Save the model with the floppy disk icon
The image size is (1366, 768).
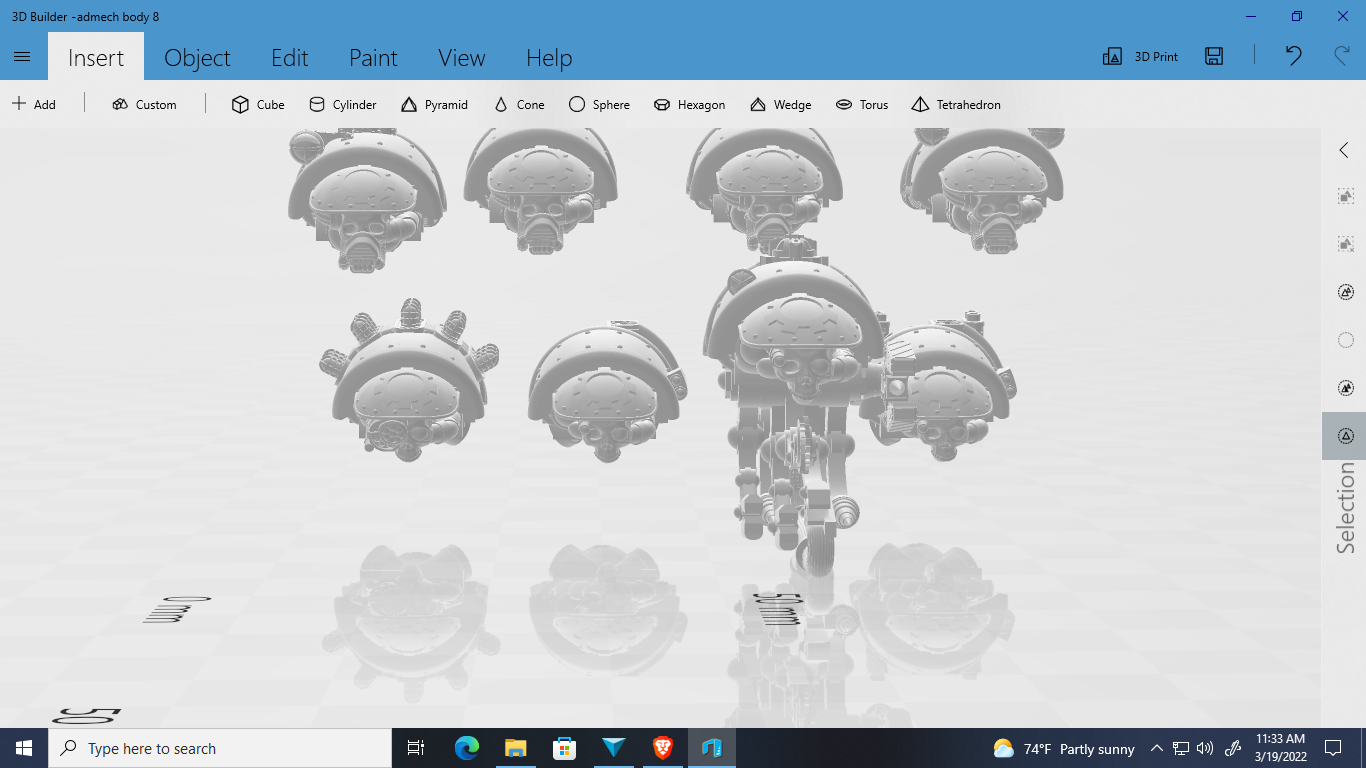[1214, 57]
